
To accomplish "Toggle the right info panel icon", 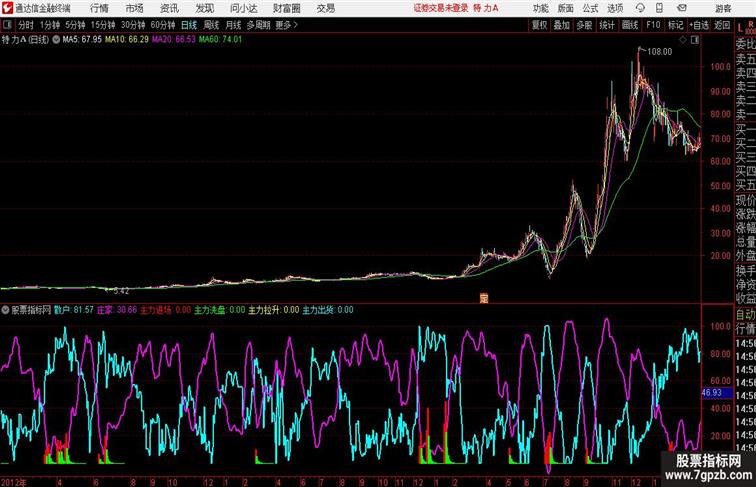I will tap(695, 40).
